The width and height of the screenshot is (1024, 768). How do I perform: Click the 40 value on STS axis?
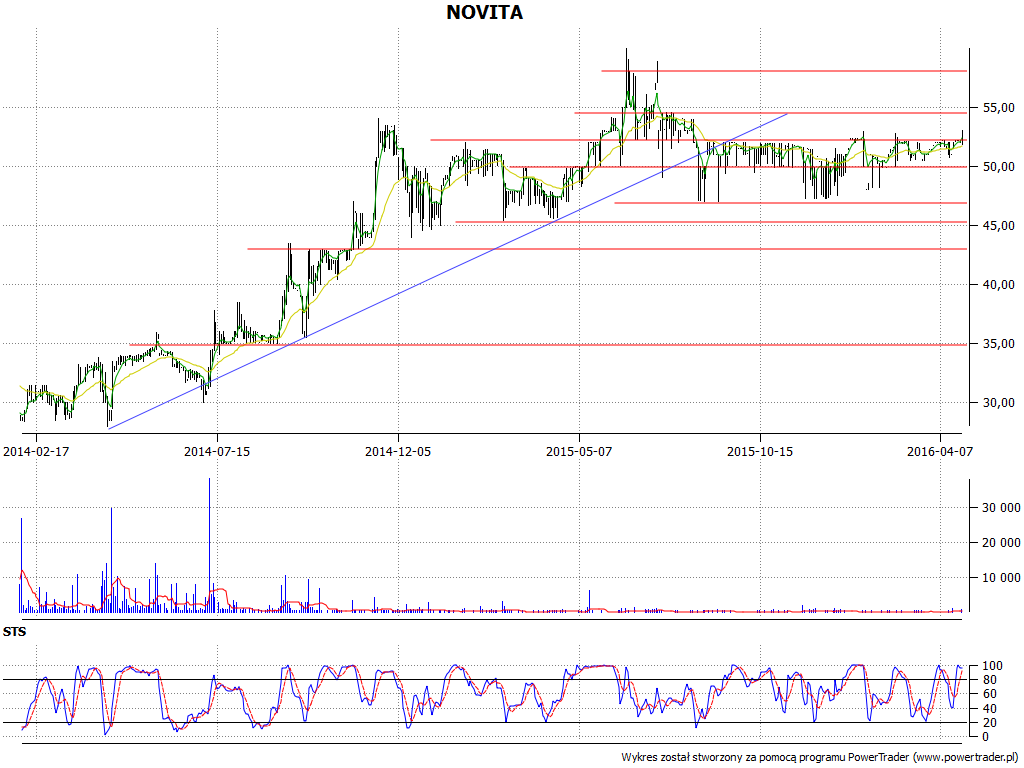click(989, 709)
